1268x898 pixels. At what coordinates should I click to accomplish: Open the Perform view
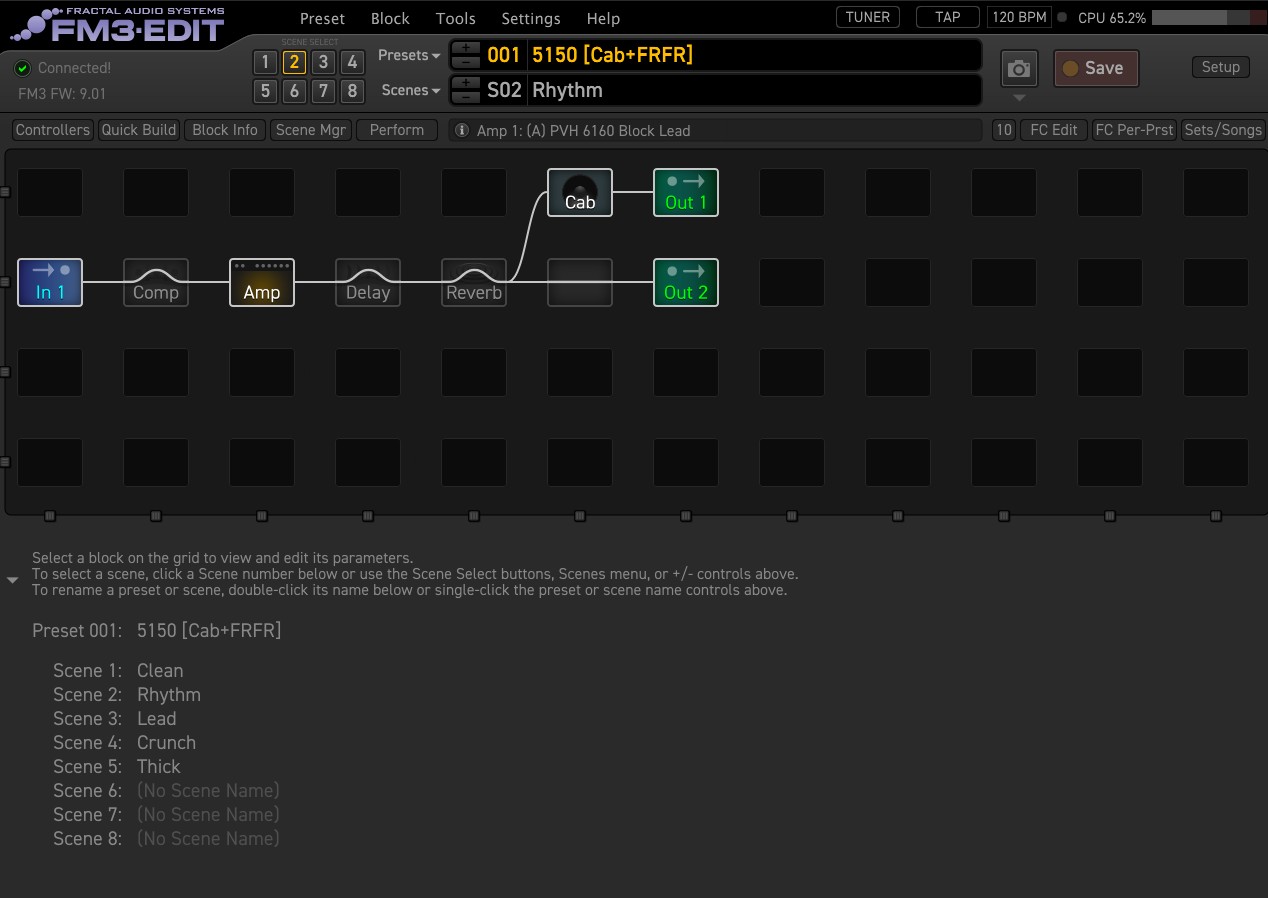coord(397,130)
